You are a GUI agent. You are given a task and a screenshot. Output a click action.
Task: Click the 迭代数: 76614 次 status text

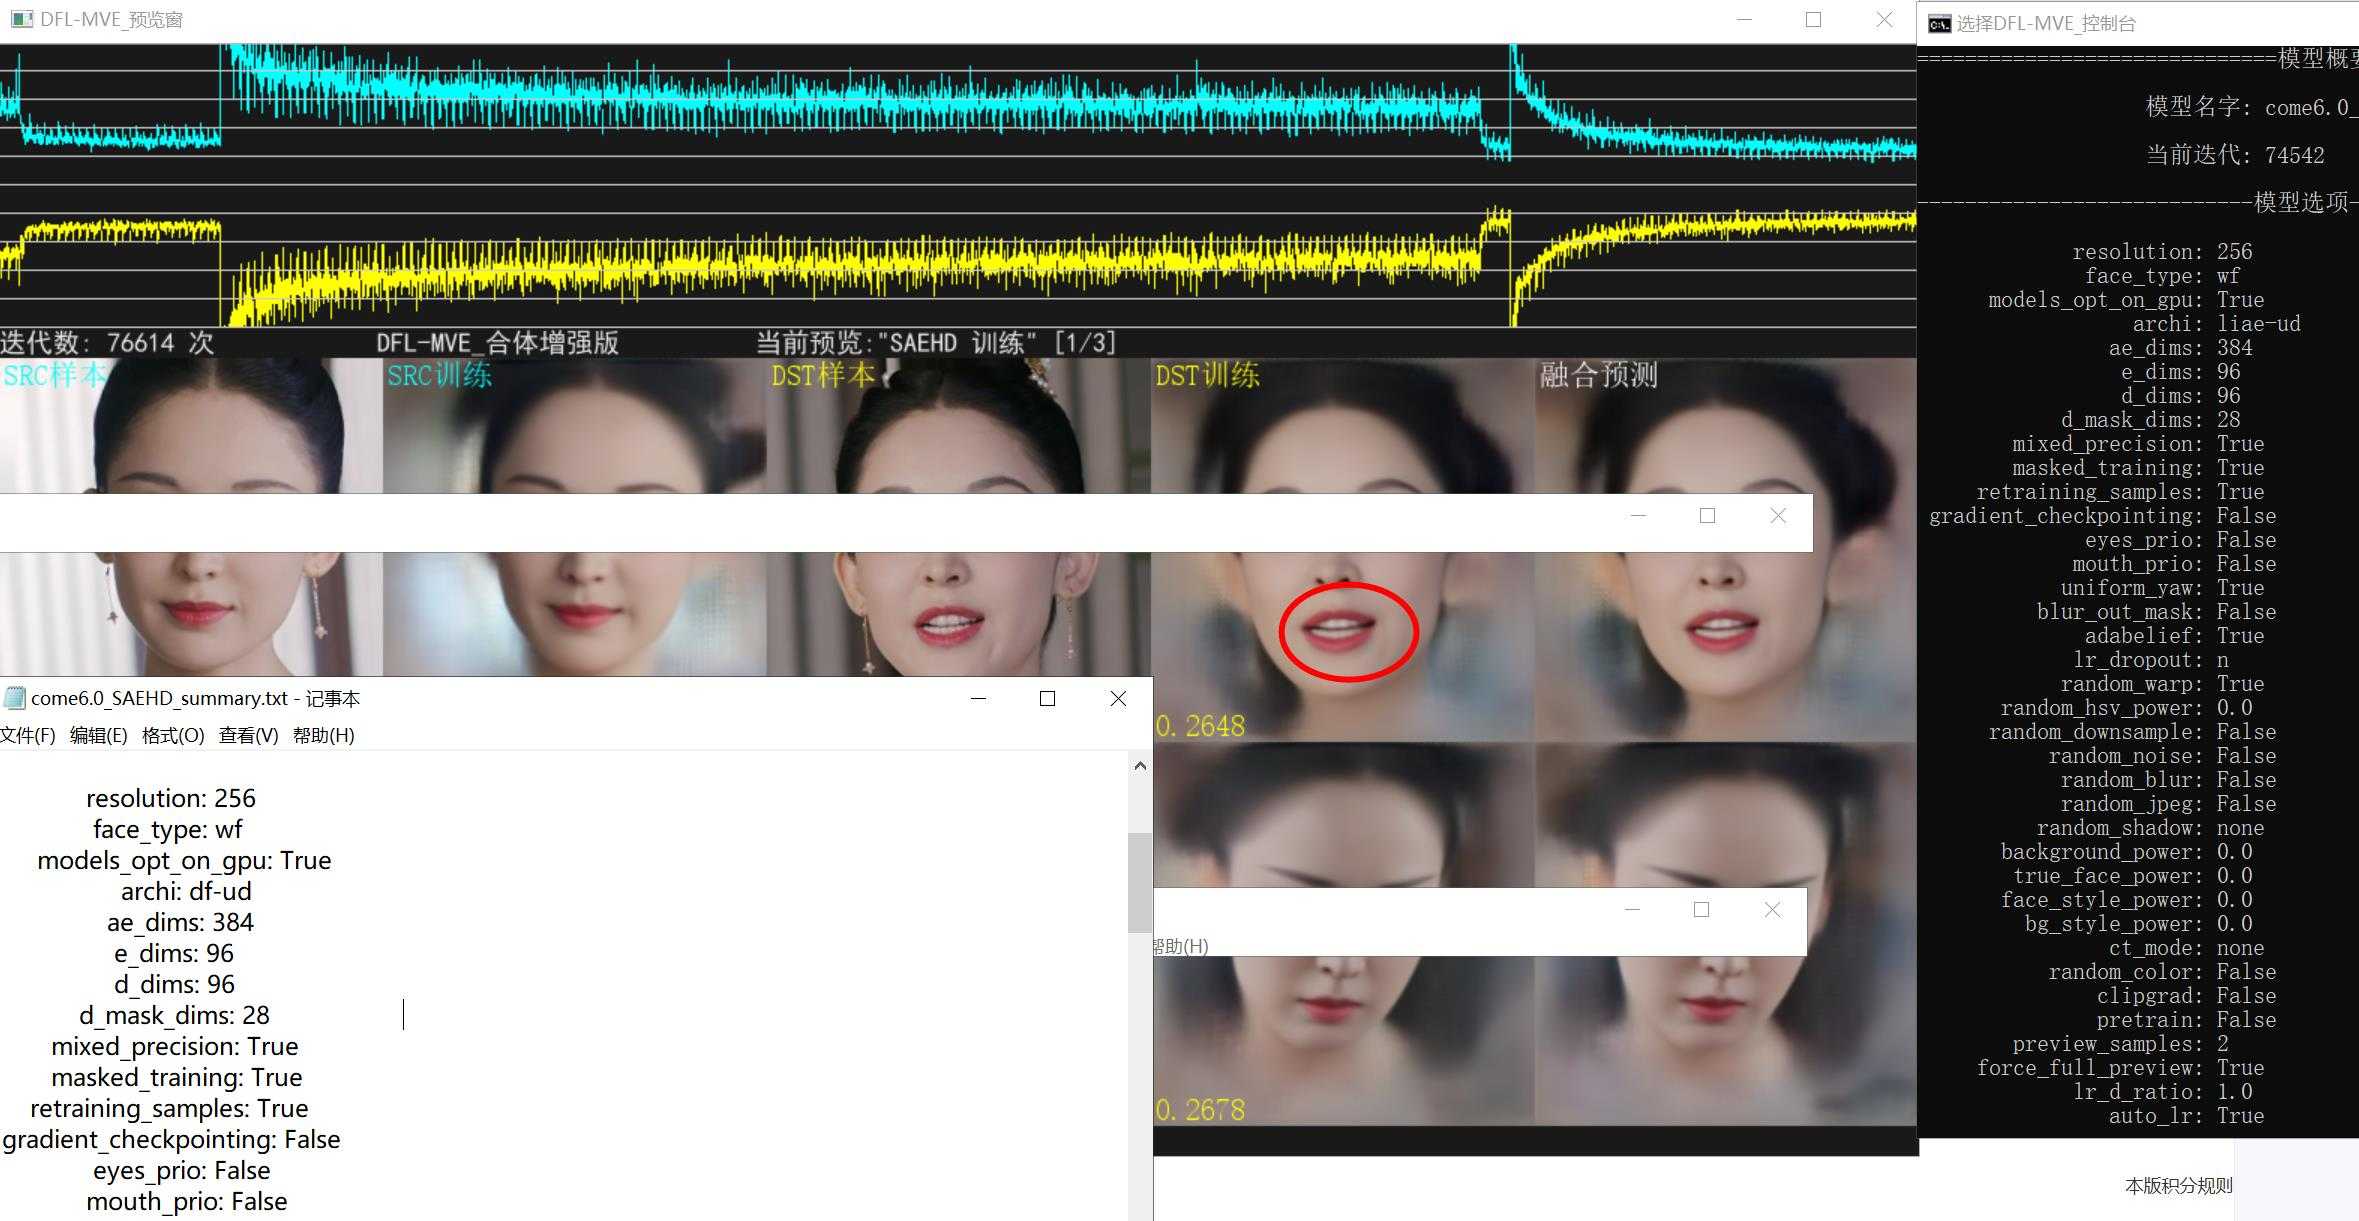(107, 343)
